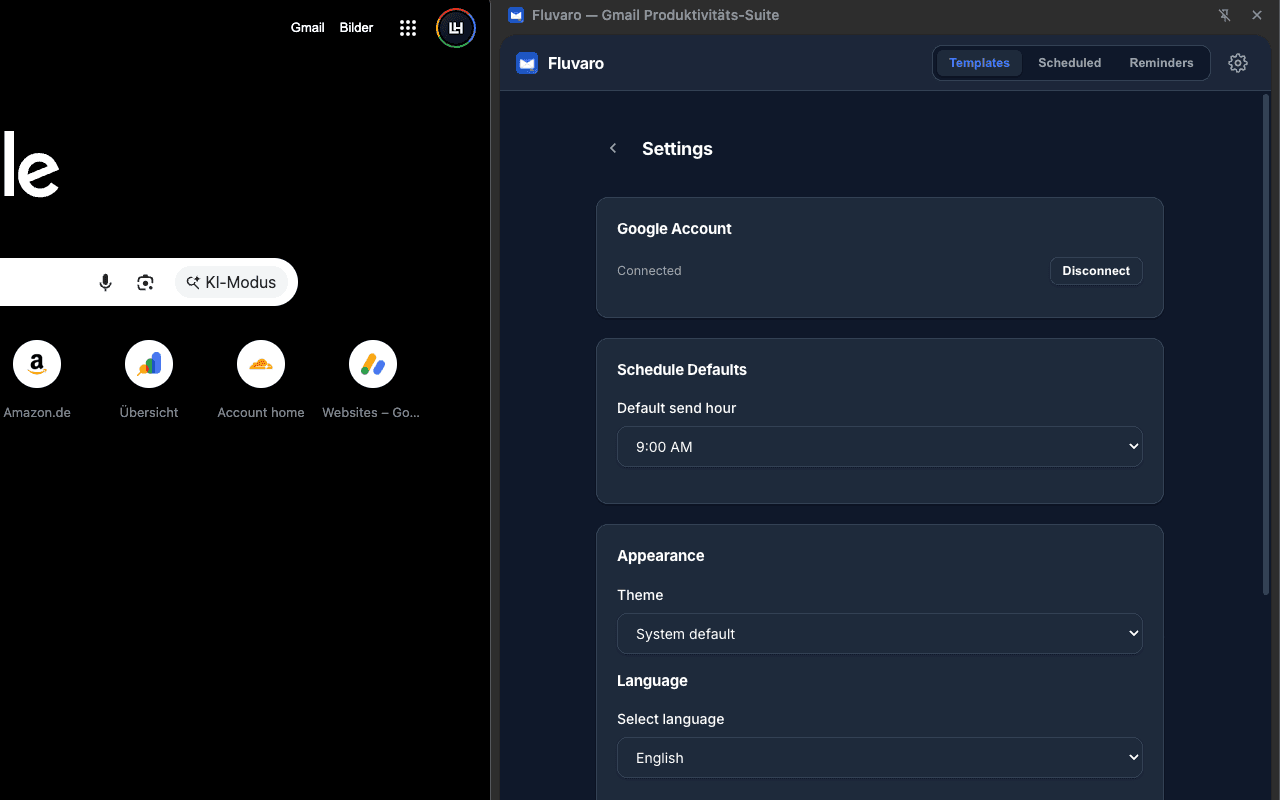Open Gmail link on Google page
The image size is (1280, 800).
(x=307, y=28)
